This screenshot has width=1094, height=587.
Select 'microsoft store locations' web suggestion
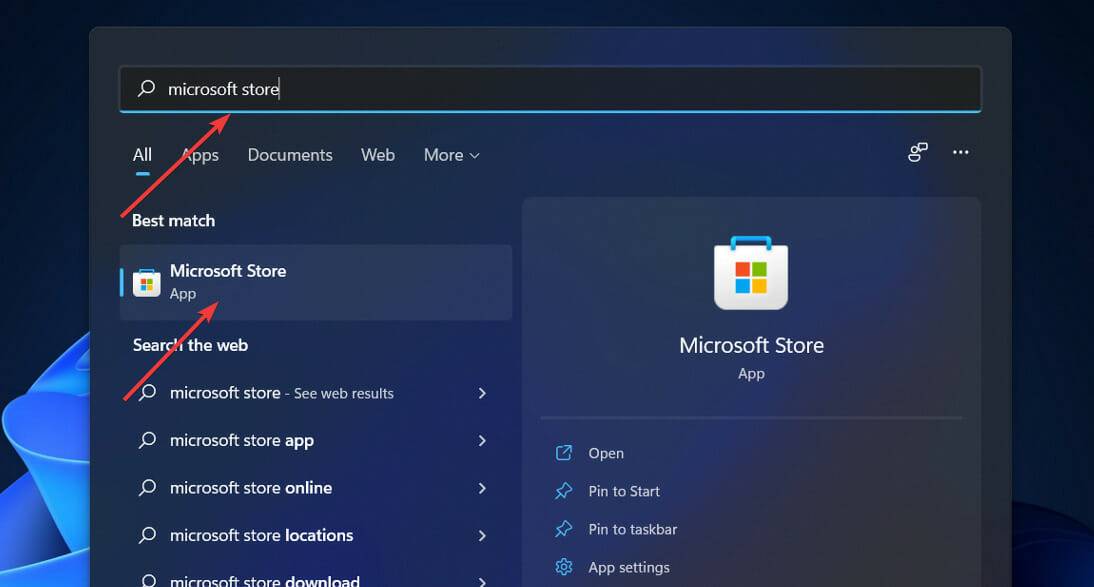coord(316,535)
